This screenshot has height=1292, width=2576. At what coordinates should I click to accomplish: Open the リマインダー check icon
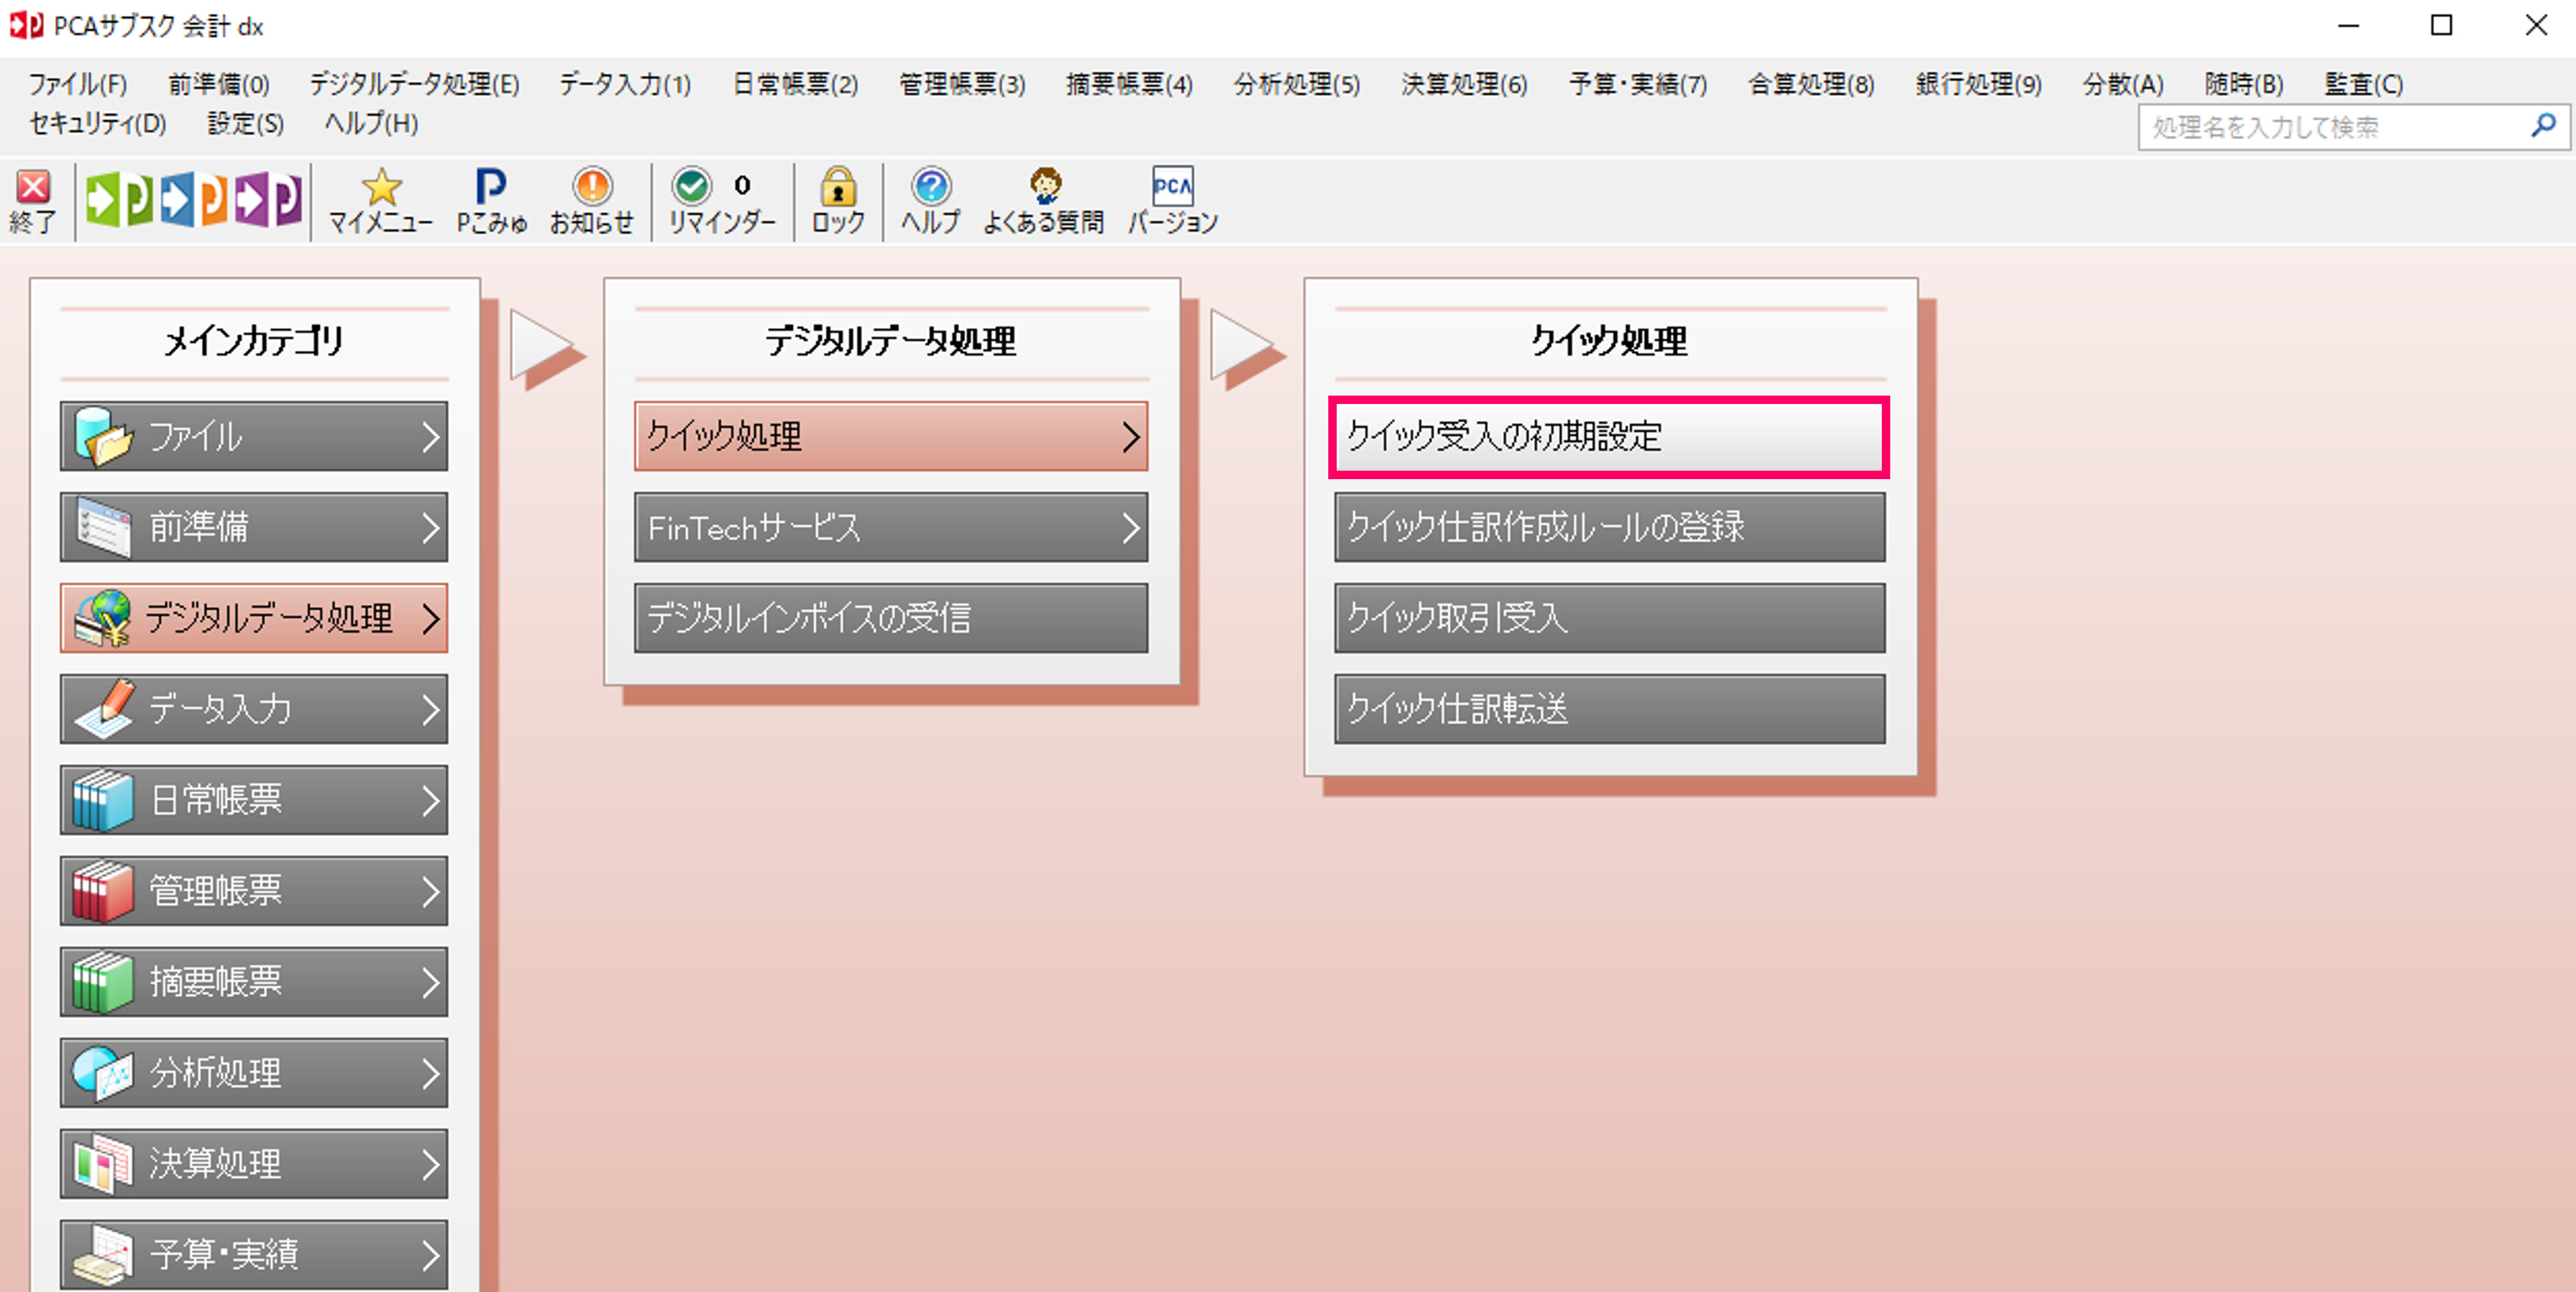point(720,201)
